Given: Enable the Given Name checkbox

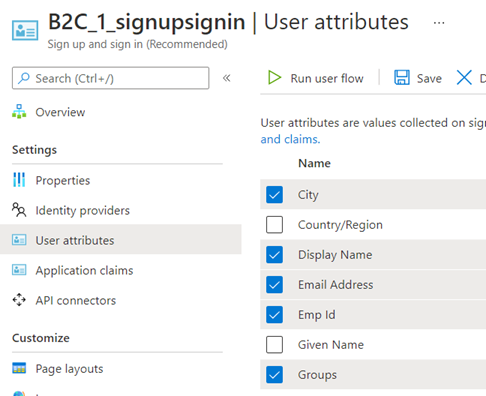Looking at the screenshot, I should [274, 345].
